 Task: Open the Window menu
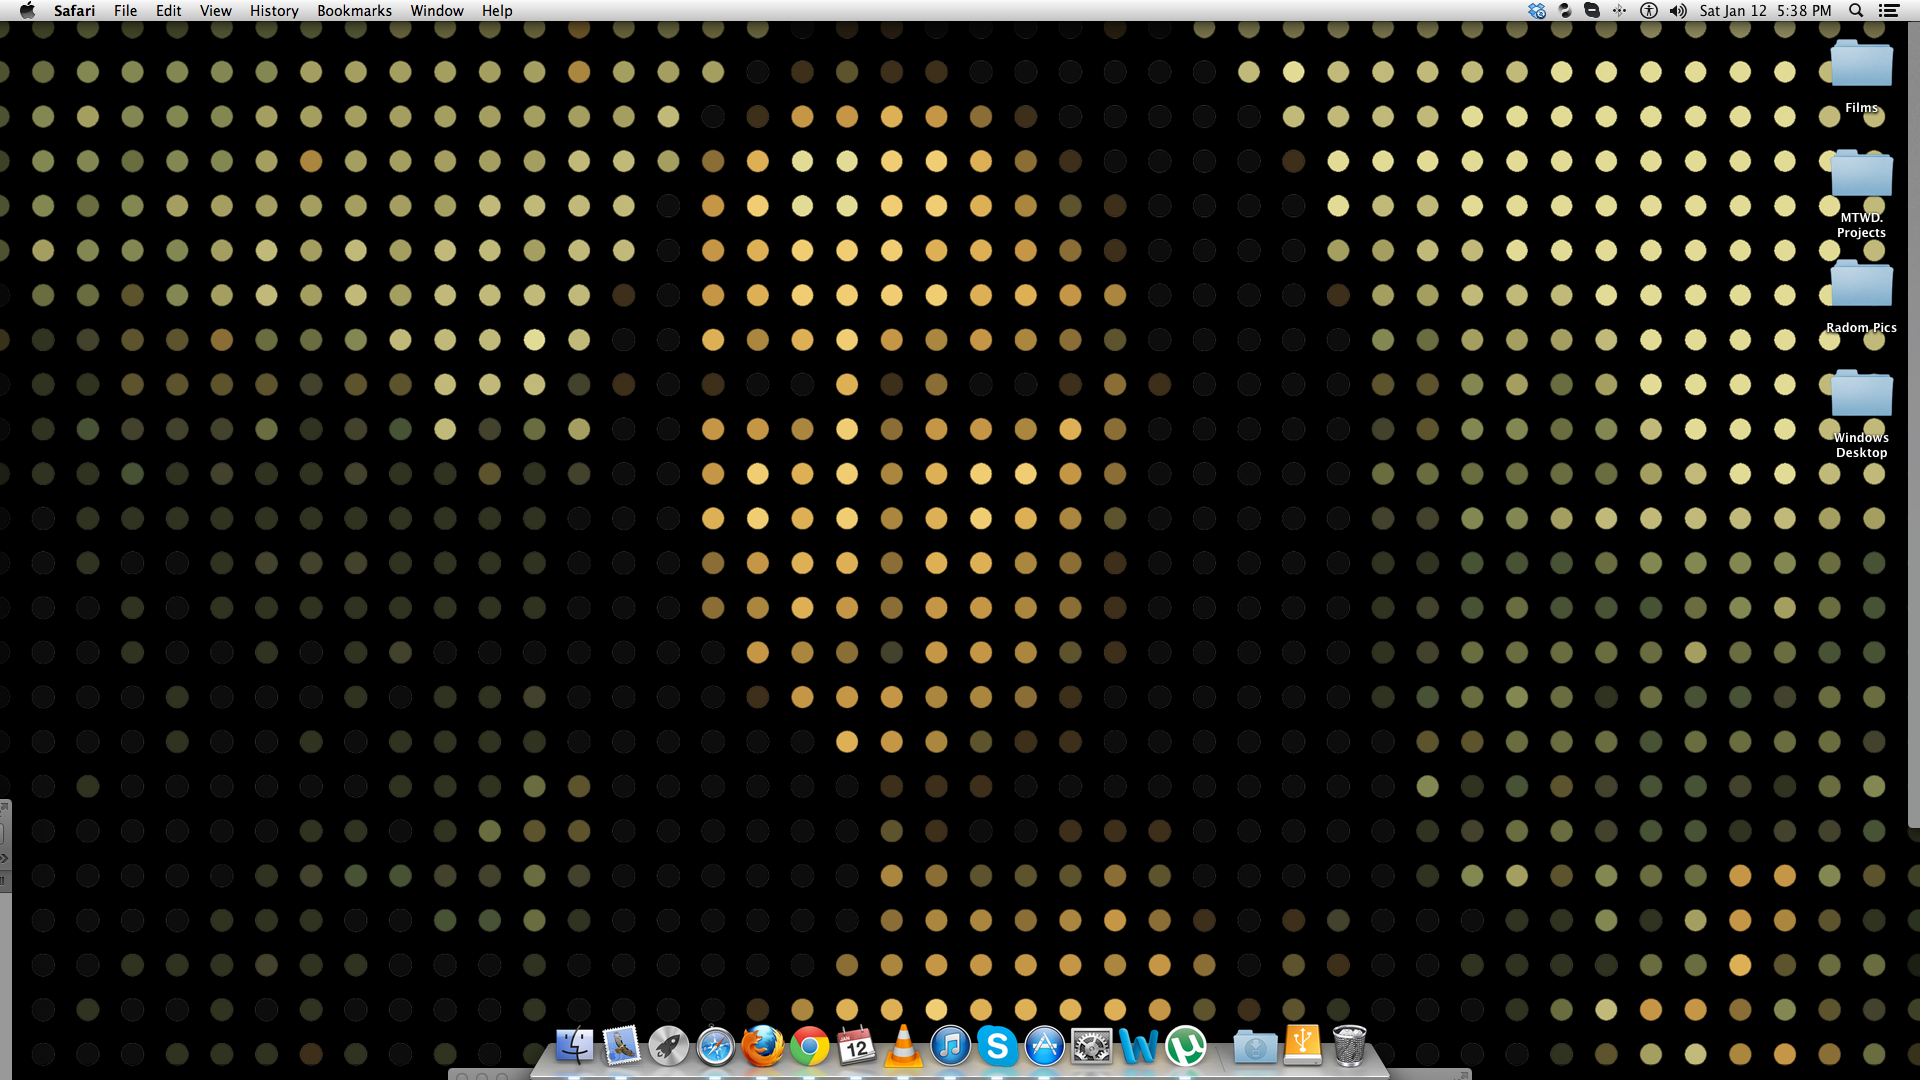pyautogui.click(x=437, y=11)
